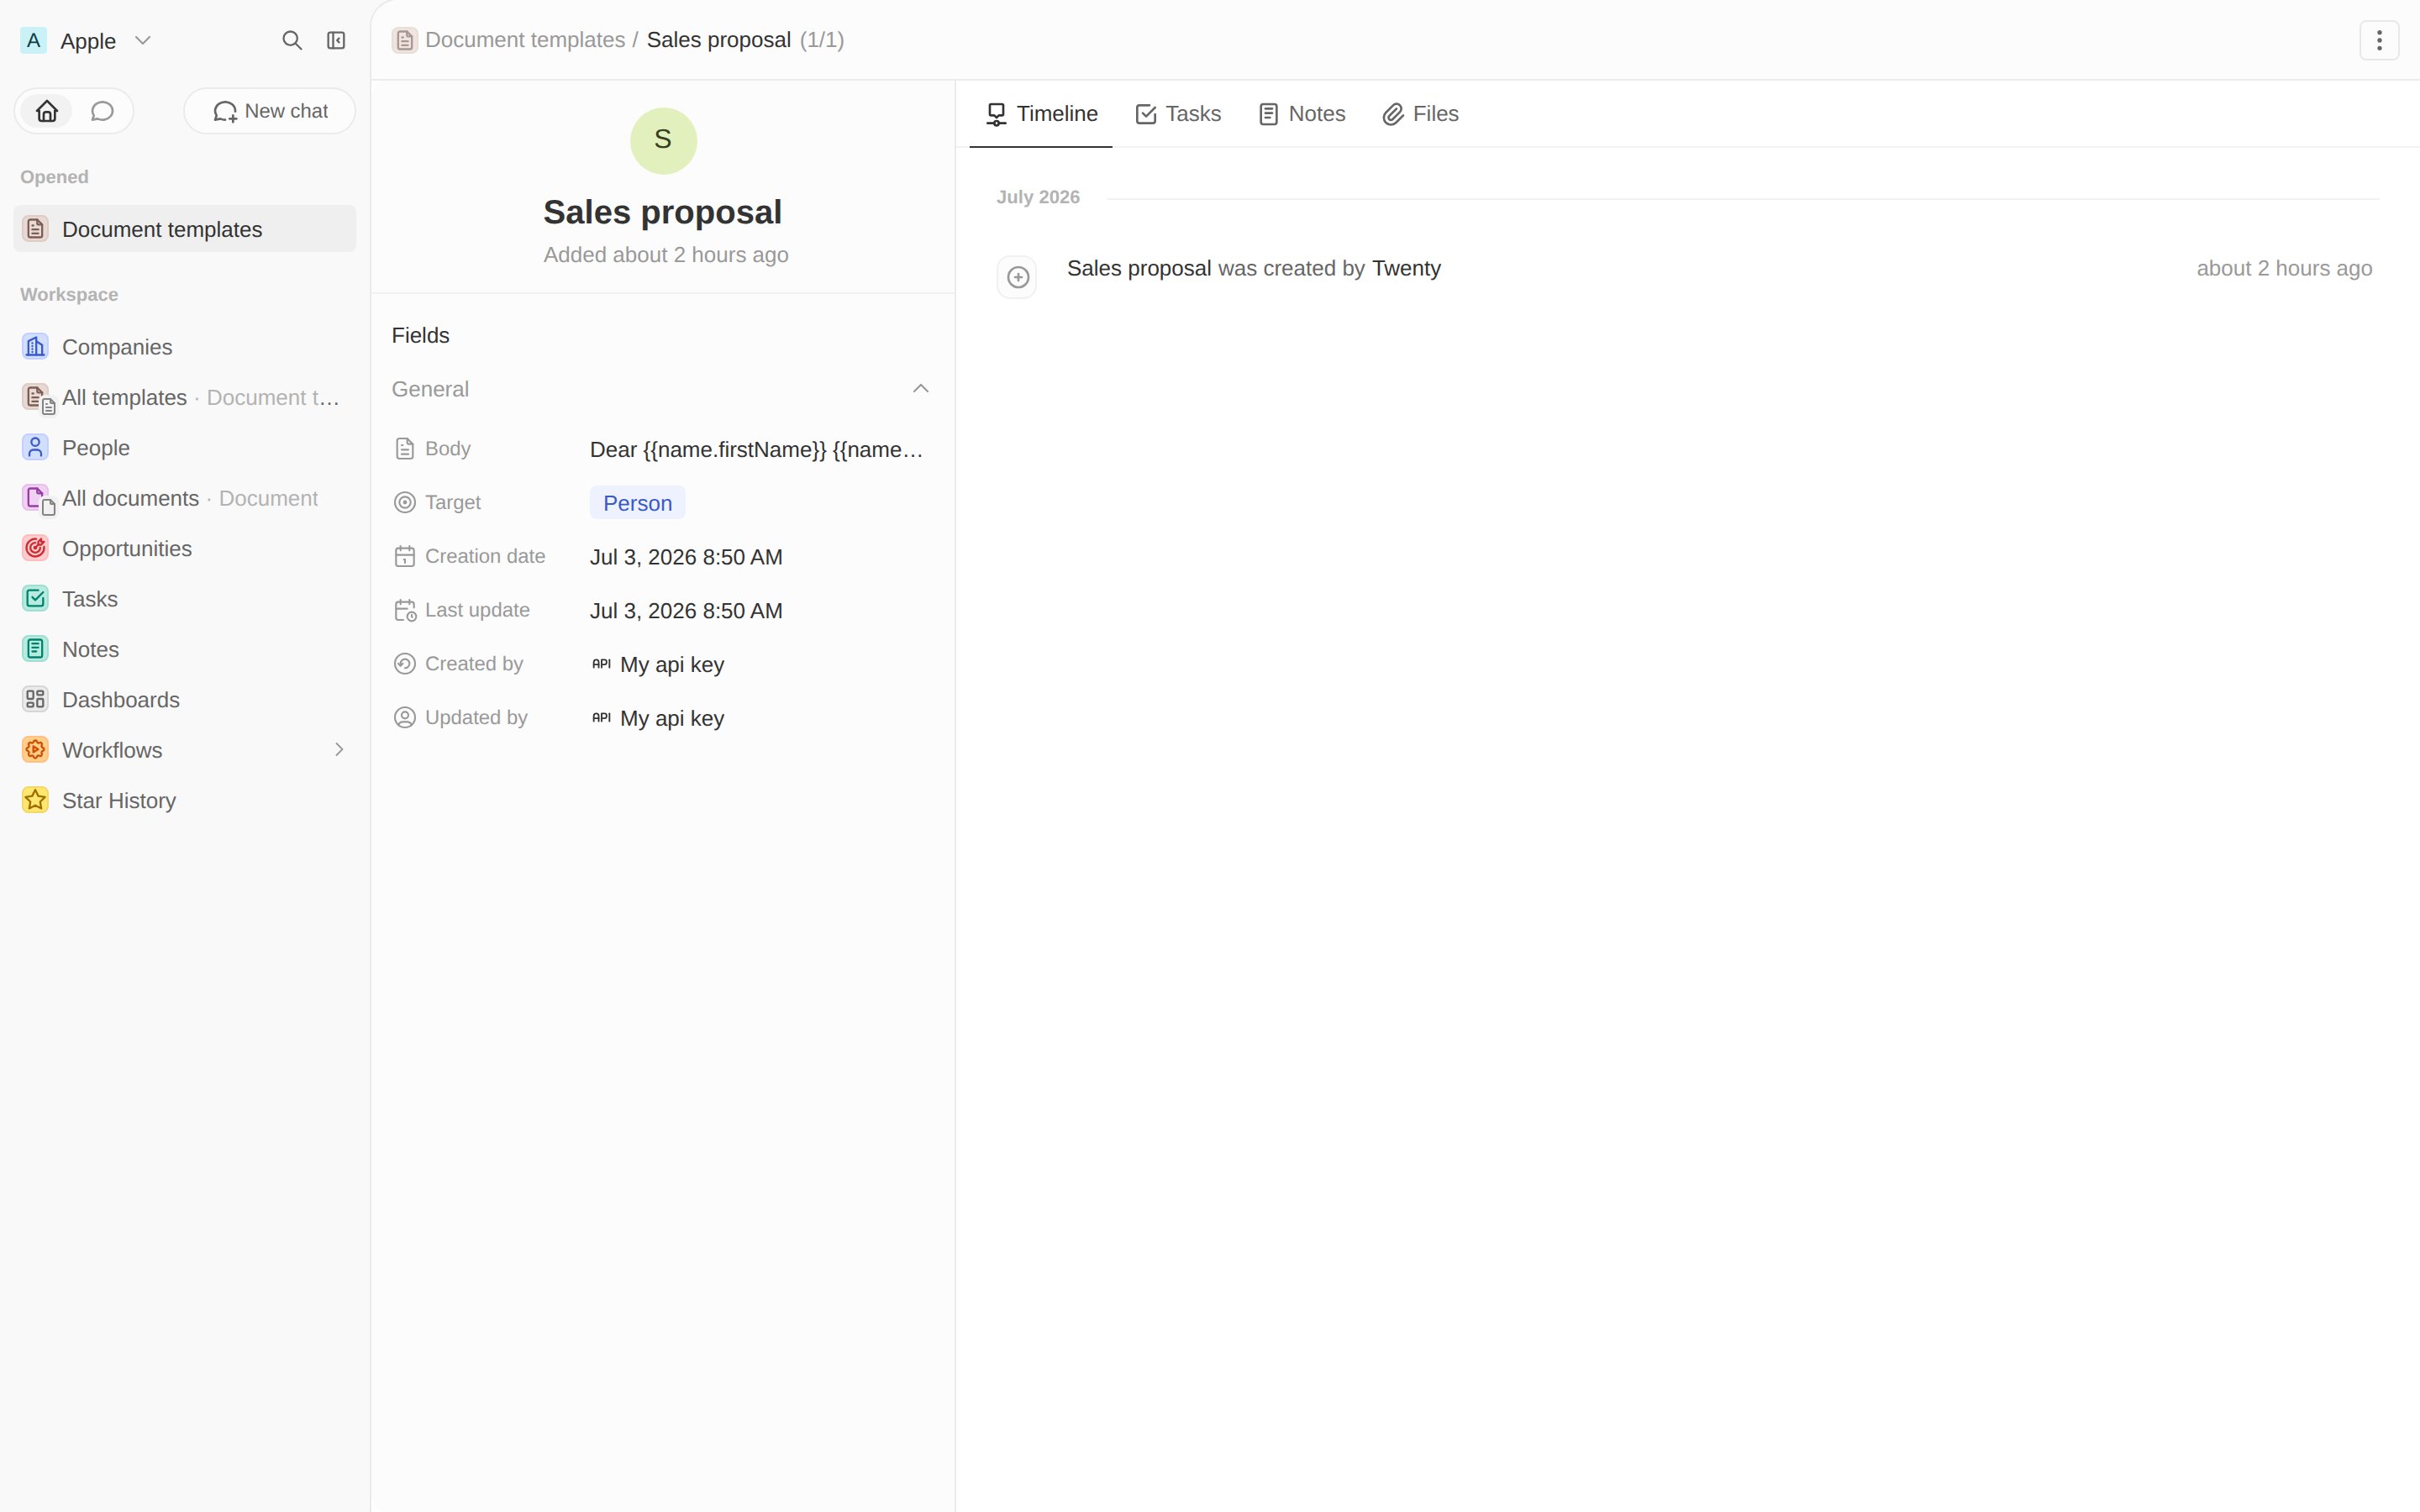Click the Last update date value

[686, 611]
